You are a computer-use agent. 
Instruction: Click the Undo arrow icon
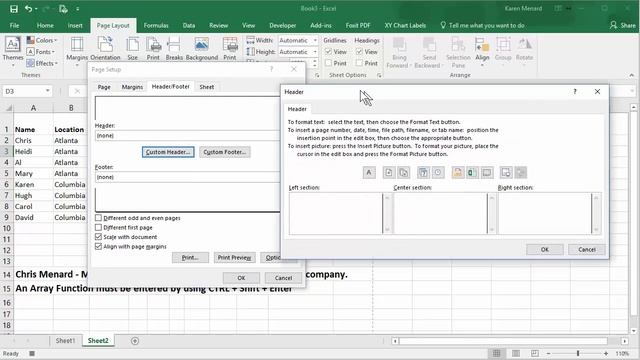tap(28, 9)
